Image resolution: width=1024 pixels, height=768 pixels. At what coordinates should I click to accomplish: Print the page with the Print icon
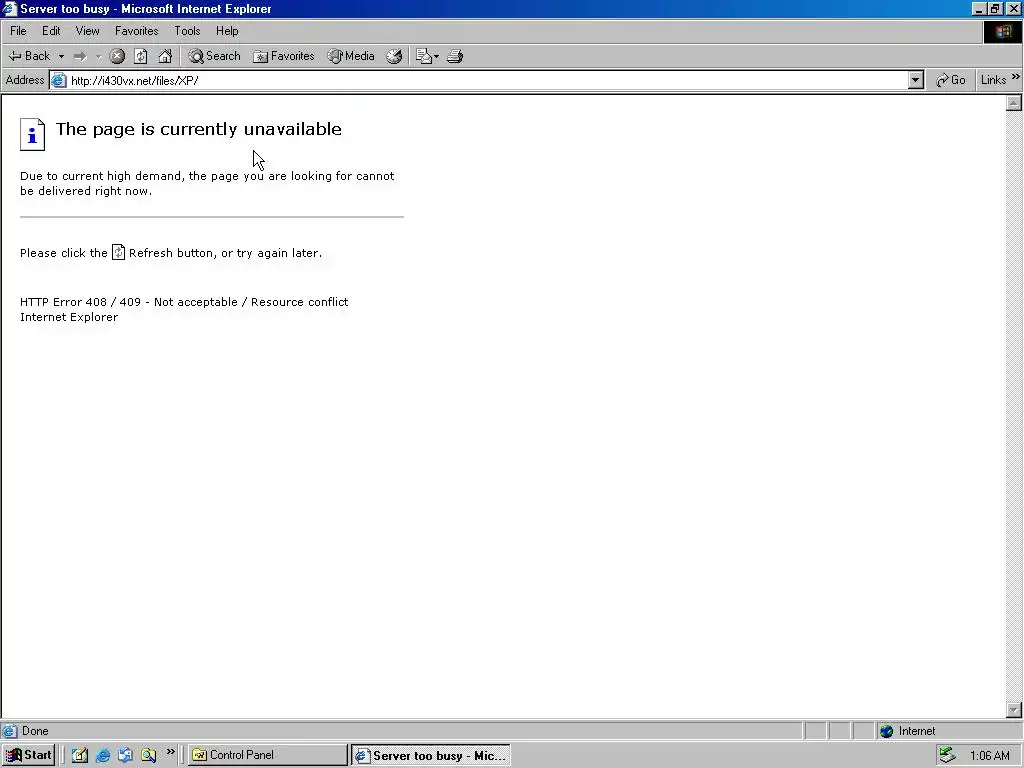[x=455, y=56]
